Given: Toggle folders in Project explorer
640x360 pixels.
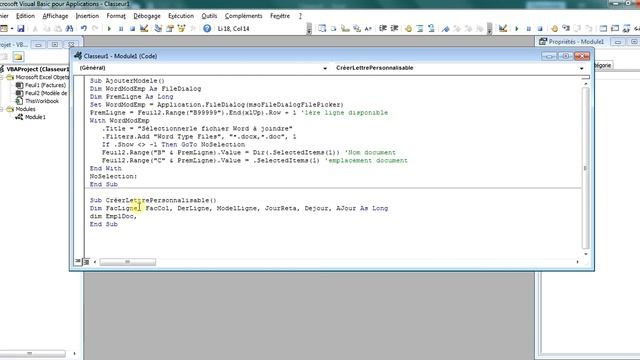Looking at the screenshot, I should coord(18,57).
